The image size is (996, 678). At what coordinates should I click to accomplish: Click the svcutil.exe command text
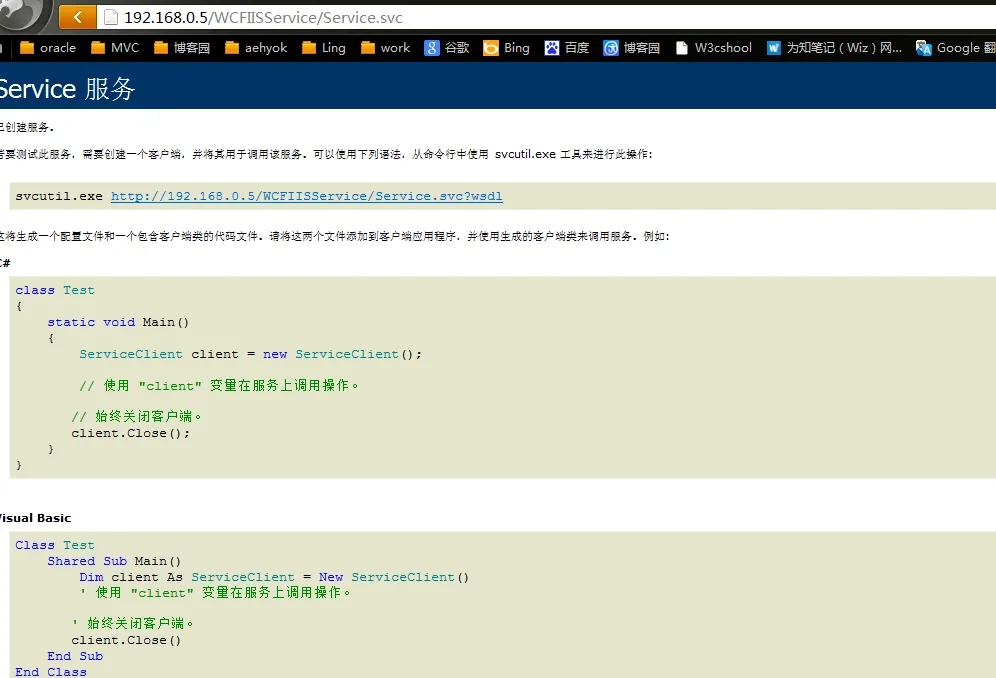59,196
